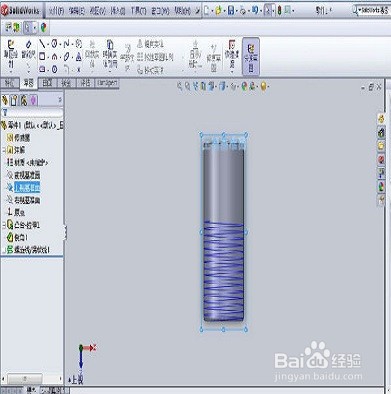Toggle the lightbulb RealView icon in view toolbar

264,87
